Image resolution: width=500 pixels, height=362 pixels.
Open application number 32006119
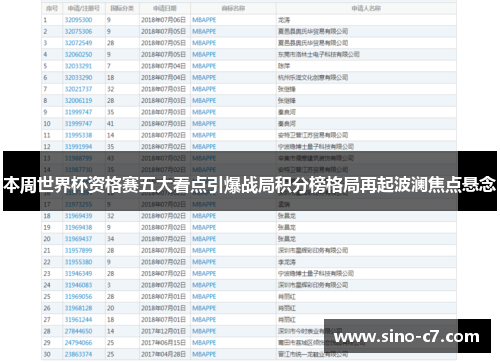(x=78, y=101)
